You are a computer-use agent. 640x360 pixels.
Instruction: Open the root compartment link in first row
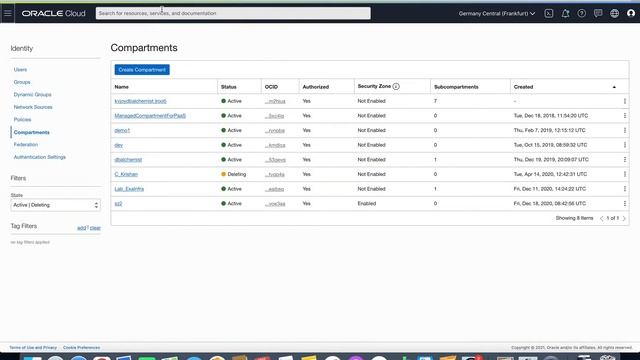pyautogui.click(x=140, y=101)
